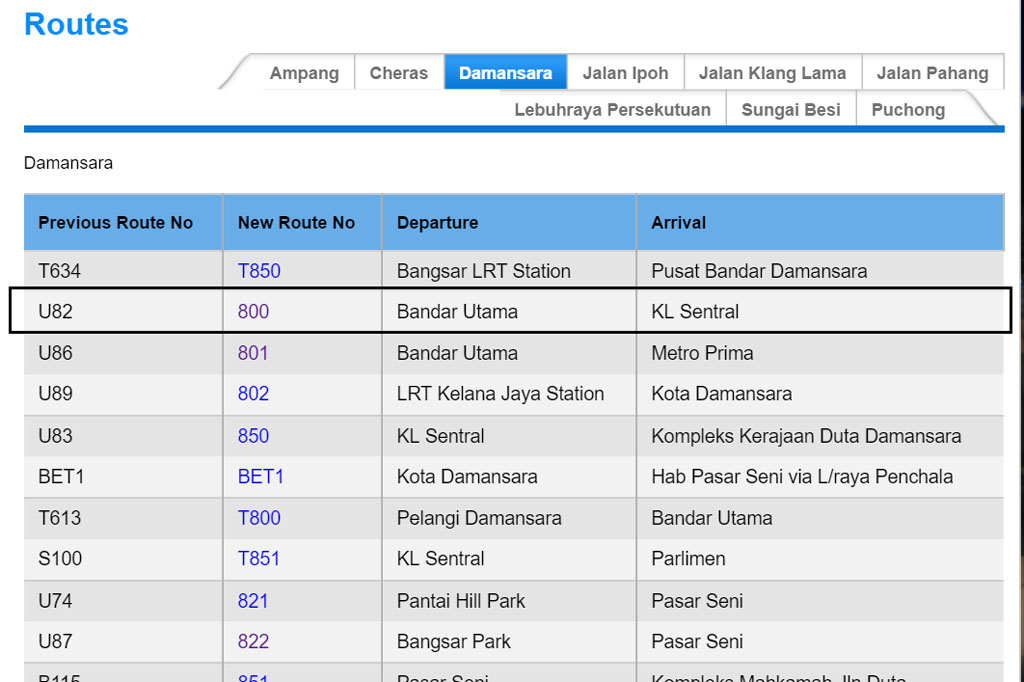The width and height of the screenshot is (1024, 682).
Task: Click the Metro Prima arrival cell
Action: point(820,353)
